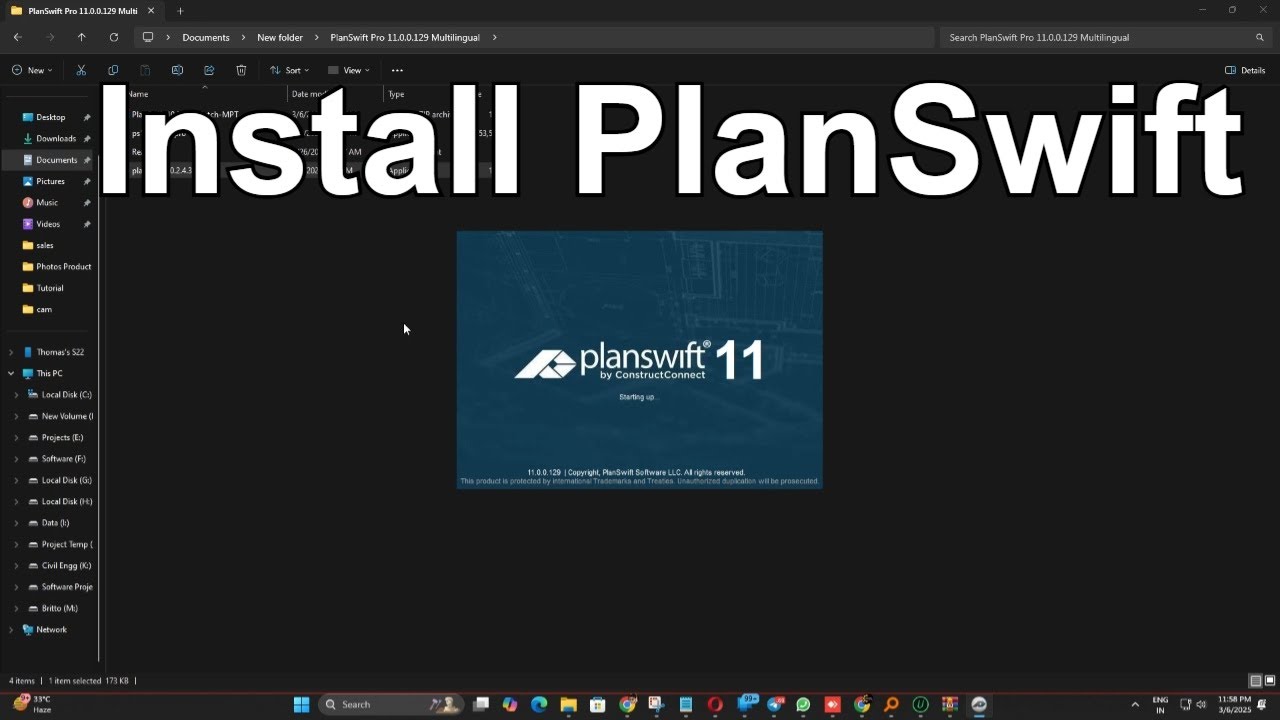Open the Windows Start menu
The width and height of the screenshot is (1280, 720).
tap(301, 704)
